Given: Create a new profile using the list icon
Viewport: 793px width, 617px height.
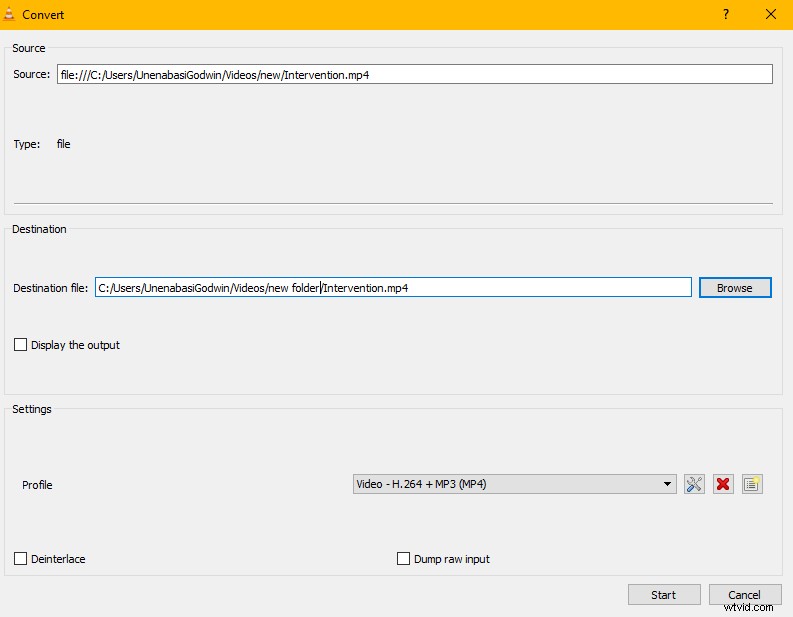Looking at the screenshot, I should (752, 484).
